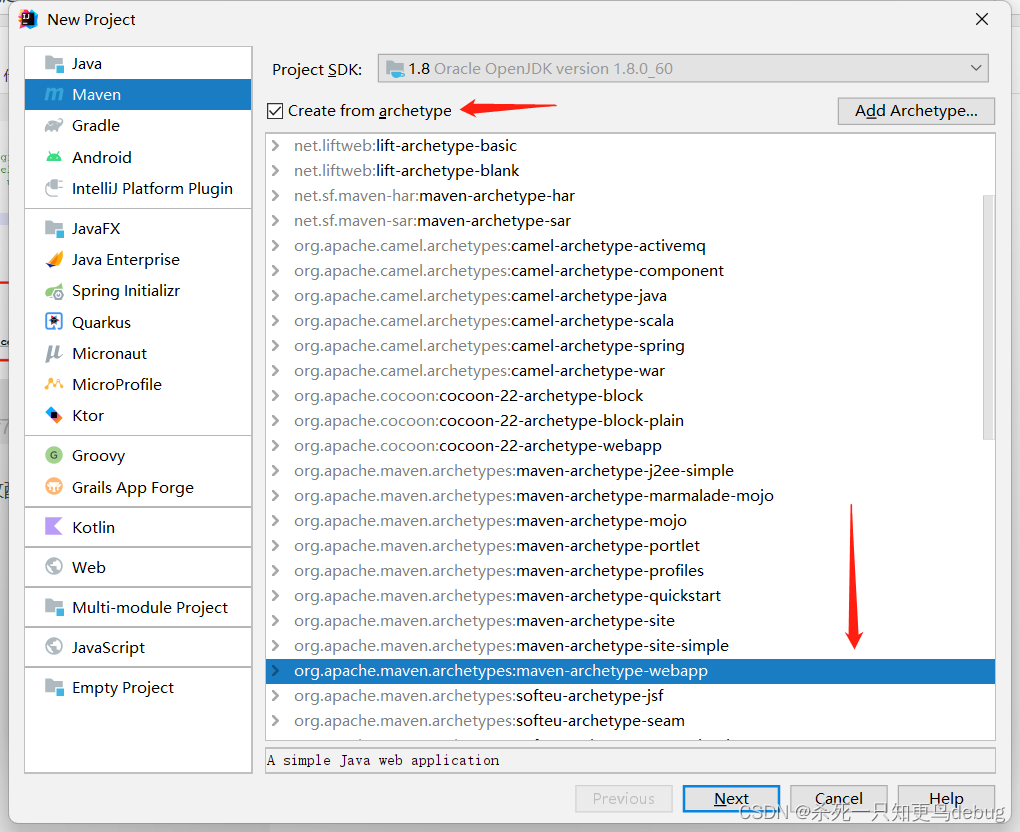Click the disabled Previous button
Image resolution: width=1020 pixels, height=832 pixels.
click(623, 798)
